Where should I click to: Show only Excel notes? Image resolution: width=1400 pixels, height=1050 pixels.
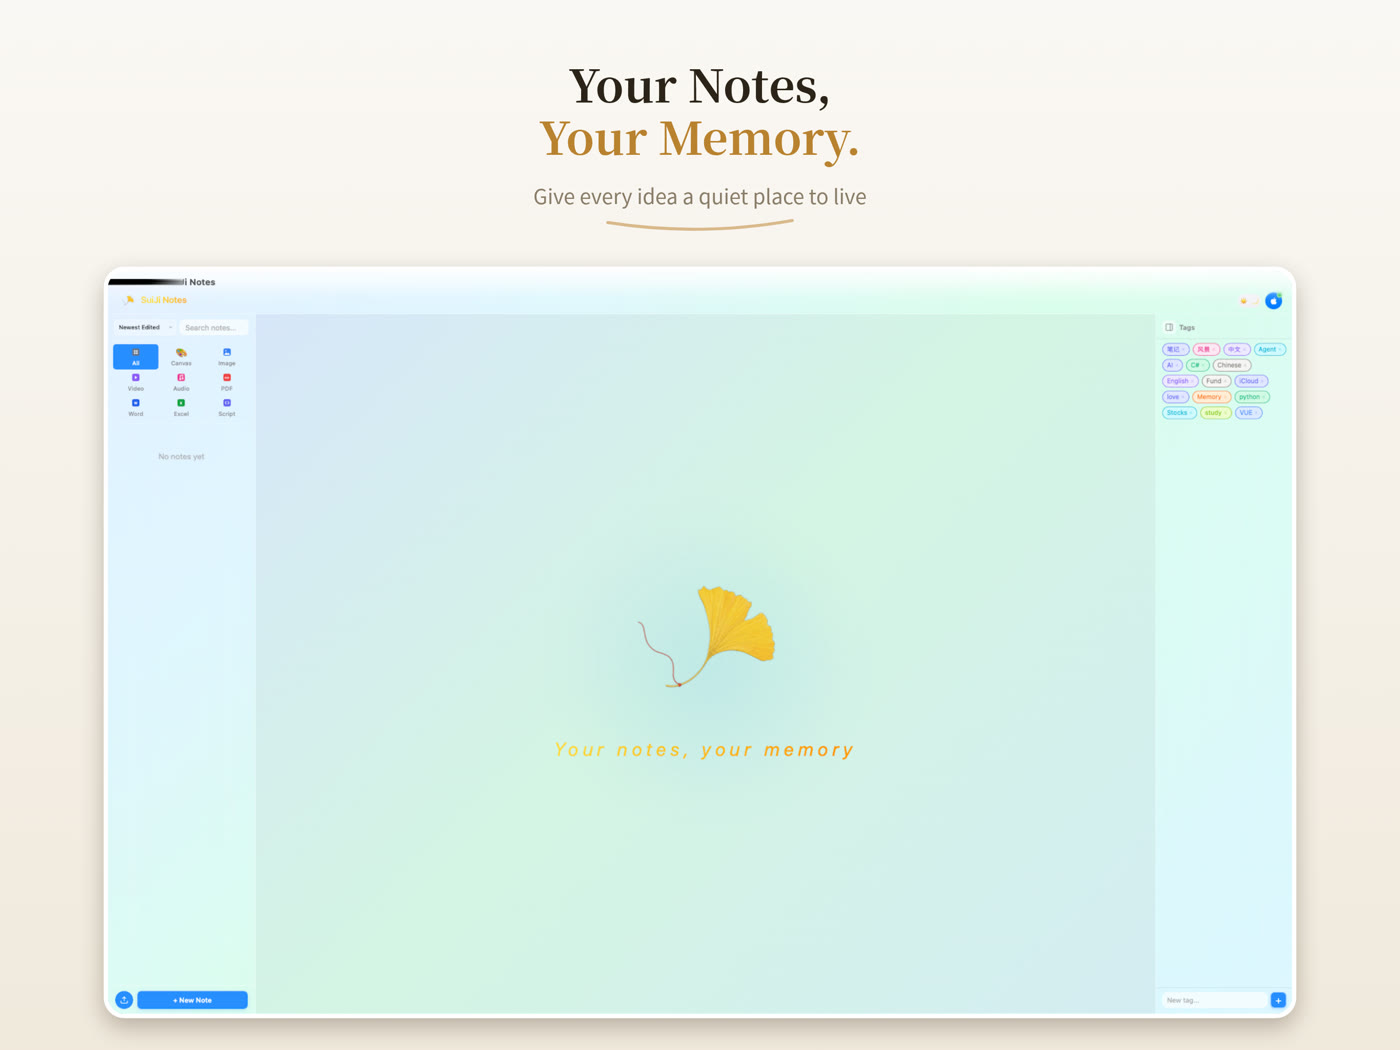(x=181, y=408)
